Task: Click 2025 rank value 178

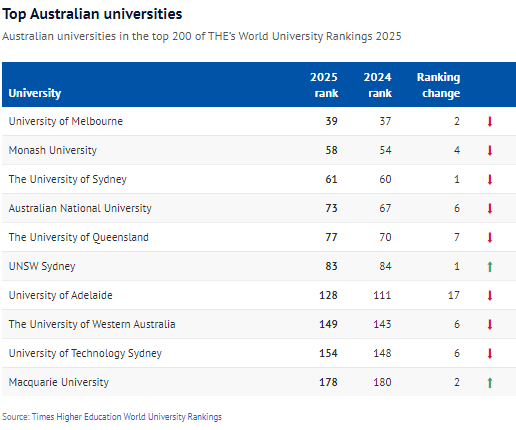Action: 329,382
